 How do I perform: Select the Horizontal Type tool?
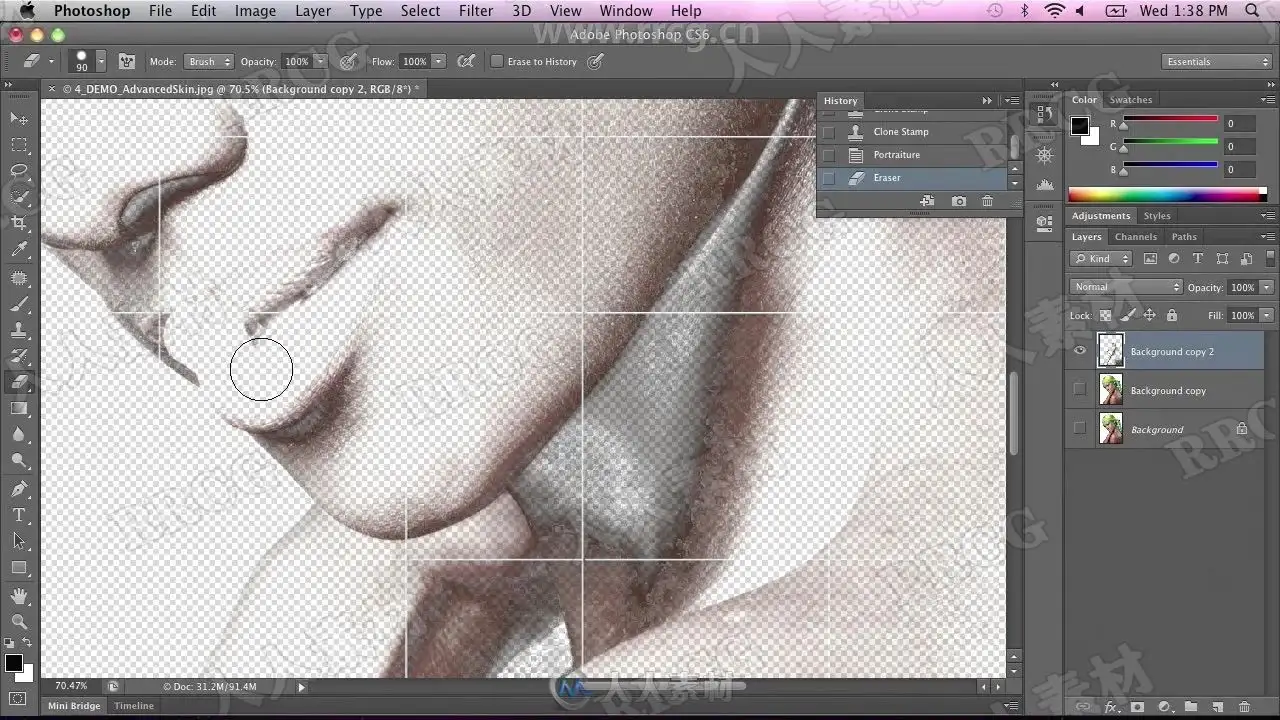[19, 515]
